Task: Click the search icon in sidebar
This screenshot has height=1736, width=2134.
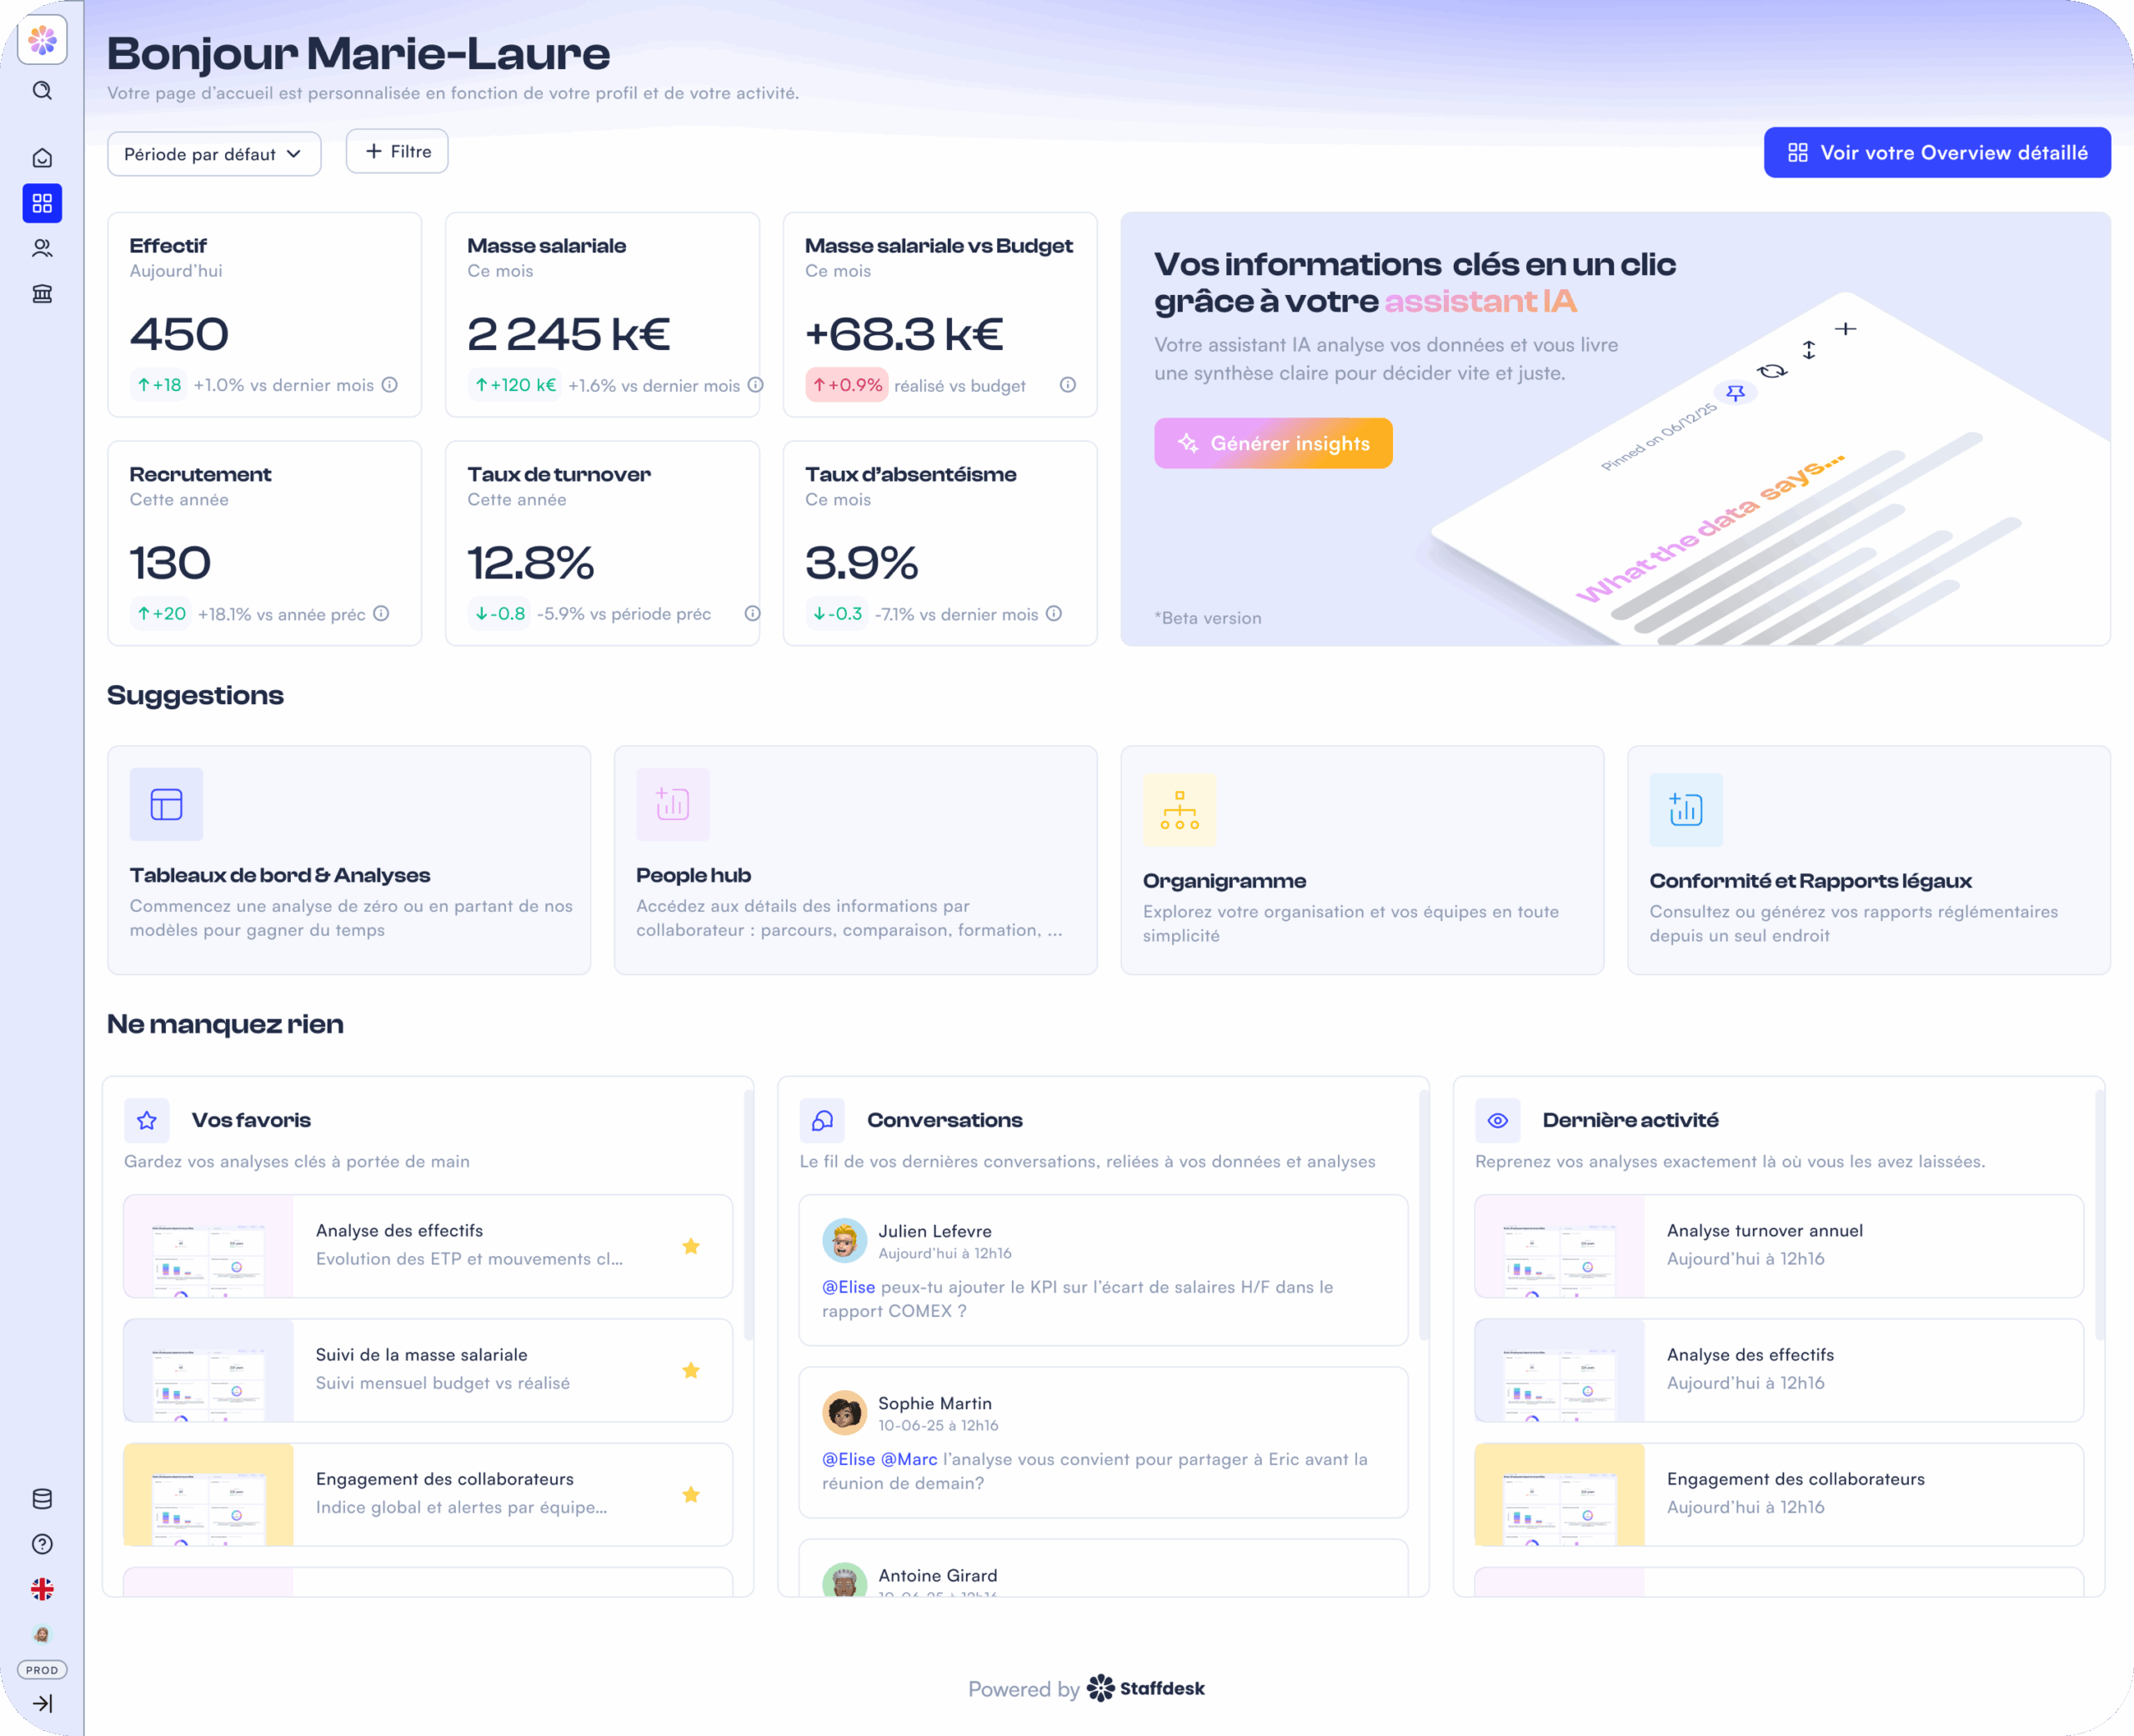Action: click(42, 91)
